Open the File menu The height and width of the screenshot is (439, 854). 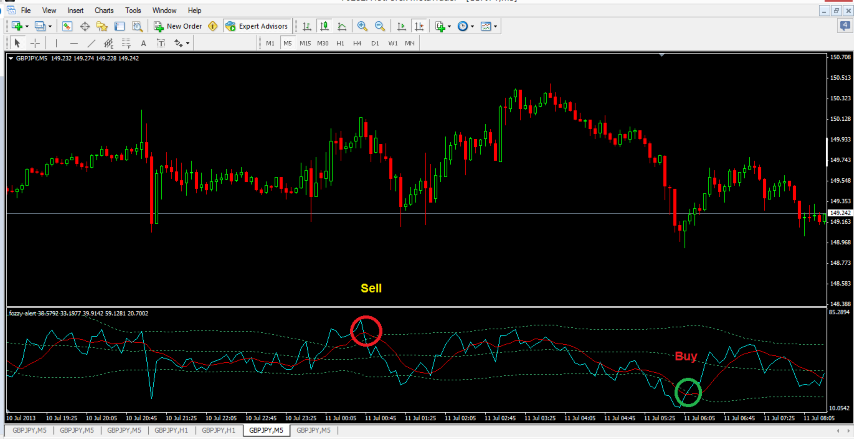(26, 10)
